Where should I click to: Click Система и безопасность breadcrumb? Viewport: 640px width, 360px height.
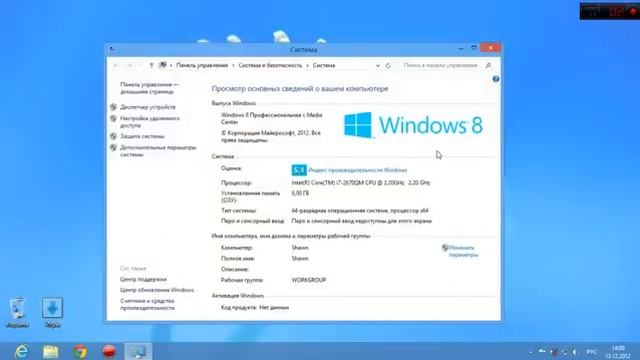click(x=270, y=65)
